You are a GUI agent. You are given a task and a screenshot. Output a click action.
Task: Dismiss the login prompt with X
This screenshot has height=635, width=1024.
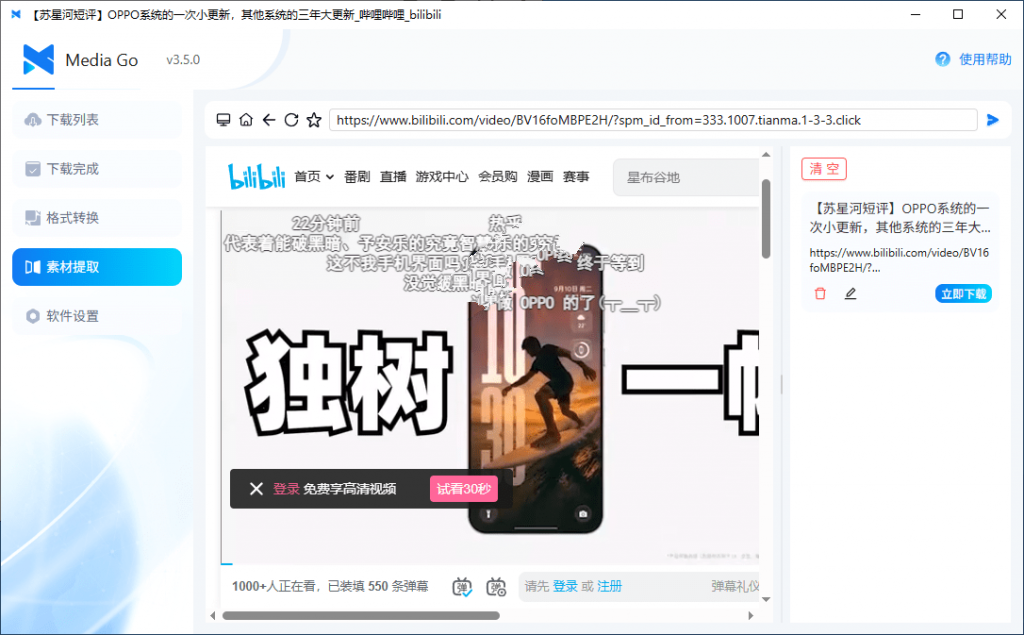click(256, 489)
